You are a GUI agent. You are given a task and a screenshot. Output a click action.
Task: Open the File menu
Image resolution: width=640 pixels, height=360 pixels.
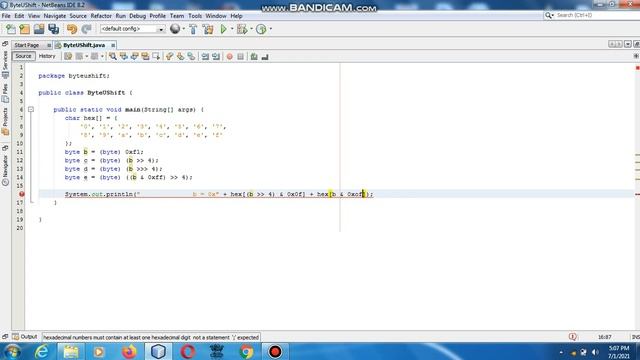[6, 16]
